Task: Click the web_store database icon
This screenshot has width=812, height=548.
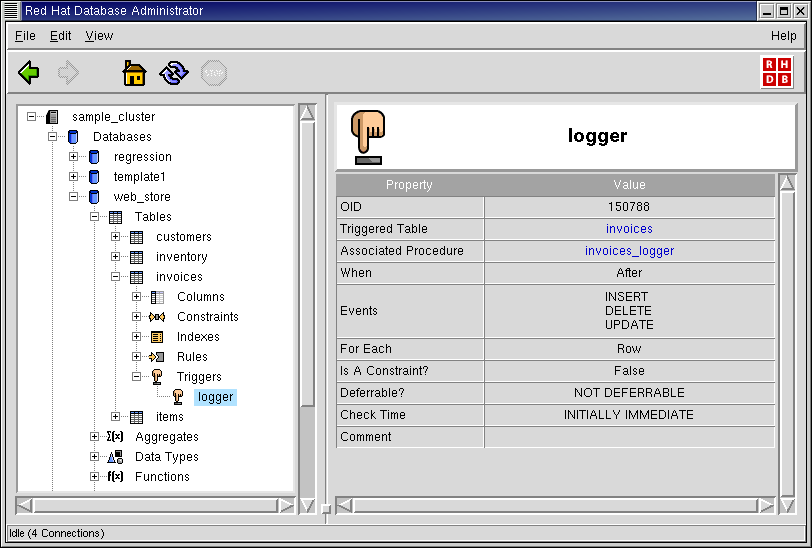Action: point(94,197)
